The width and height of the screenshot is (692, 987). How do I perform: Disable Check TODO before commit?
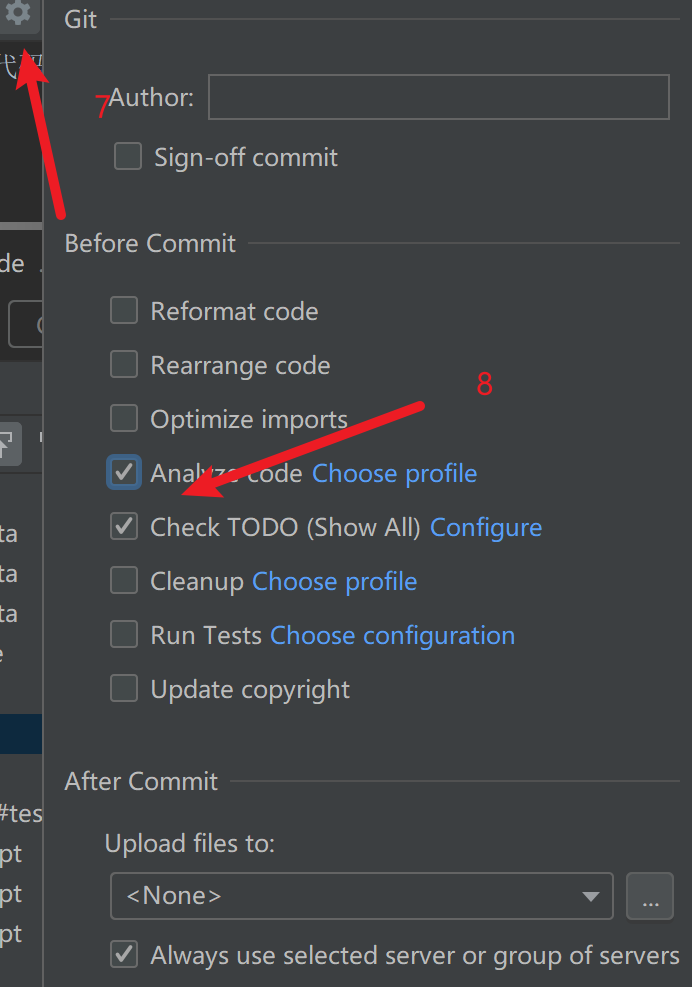124,527
